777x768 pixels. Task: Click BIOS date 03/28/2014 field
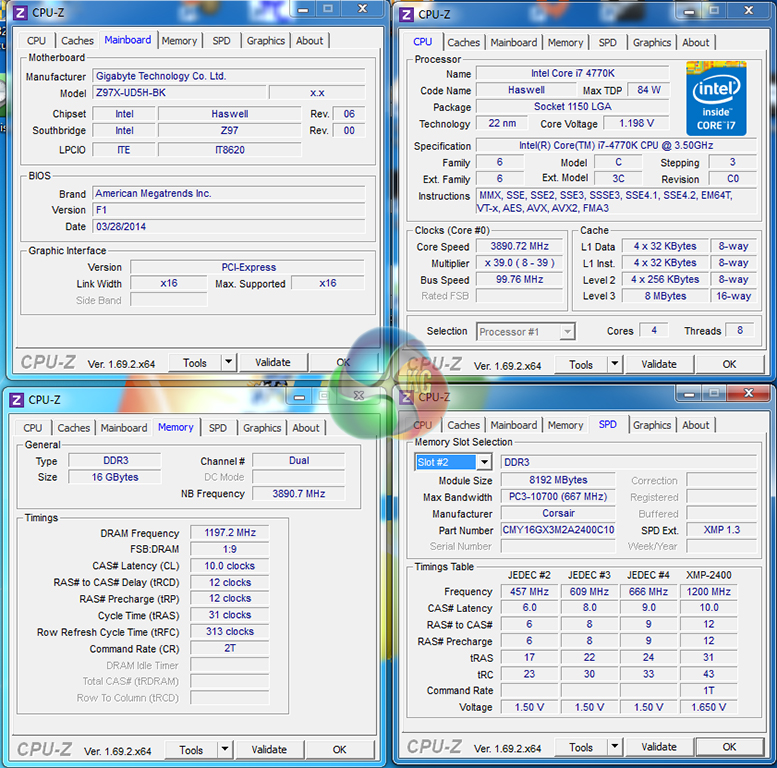[229, 226]
